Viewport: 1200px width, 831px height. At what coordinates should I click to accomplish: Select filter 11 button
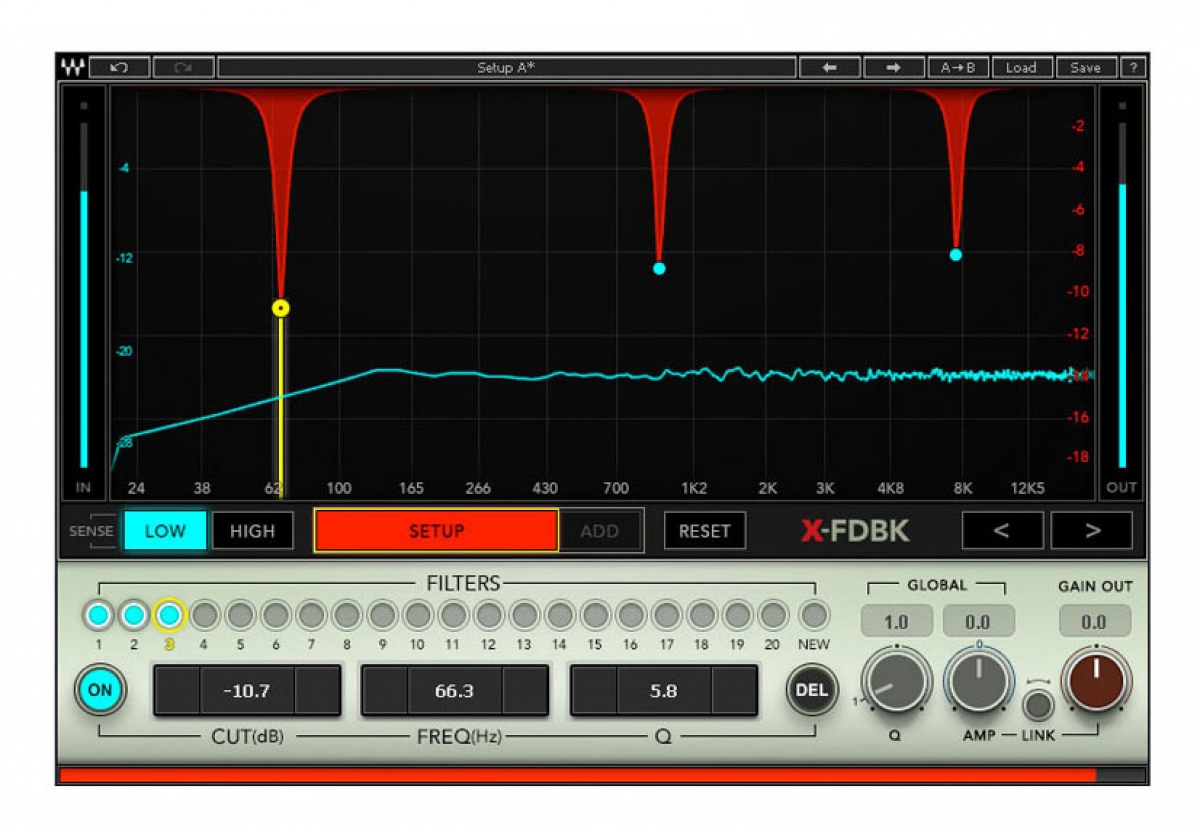(x=453, y=615)
